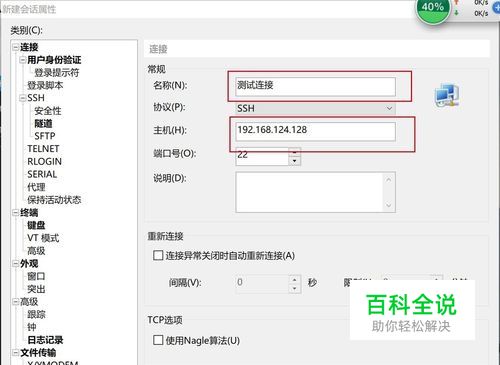Image resolution: width=500 pixels, height=365 pixels.
Task: Open 日志记录 settings in tree
Action: 45,340
